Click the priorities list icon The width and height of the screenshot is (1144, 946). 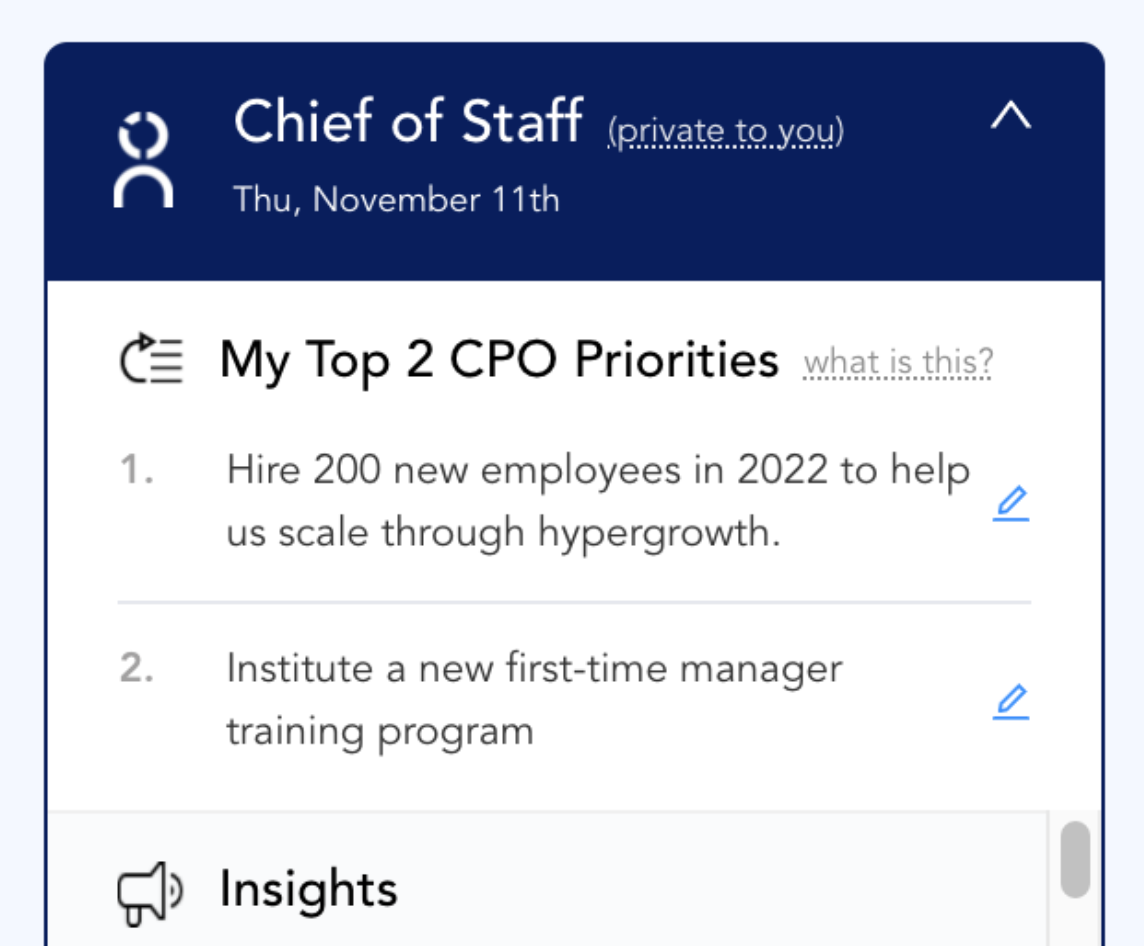151,360
